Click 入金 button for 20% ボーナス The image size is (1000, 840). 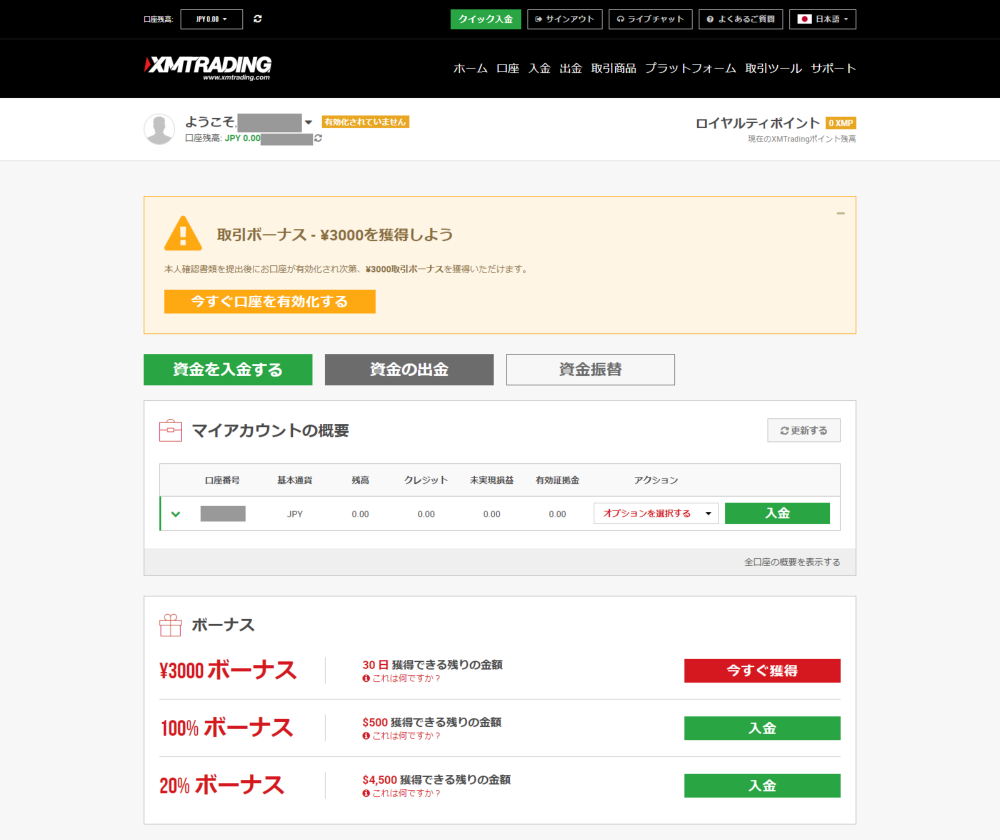[762, 786]
